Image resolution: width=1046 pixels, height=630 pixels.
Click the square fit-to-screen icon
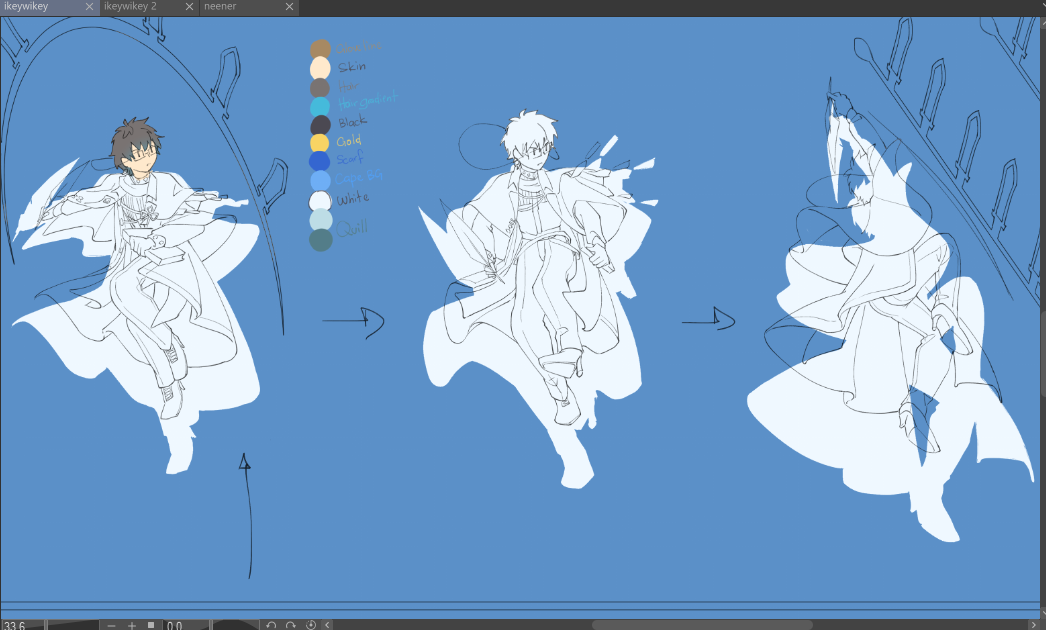151,625
